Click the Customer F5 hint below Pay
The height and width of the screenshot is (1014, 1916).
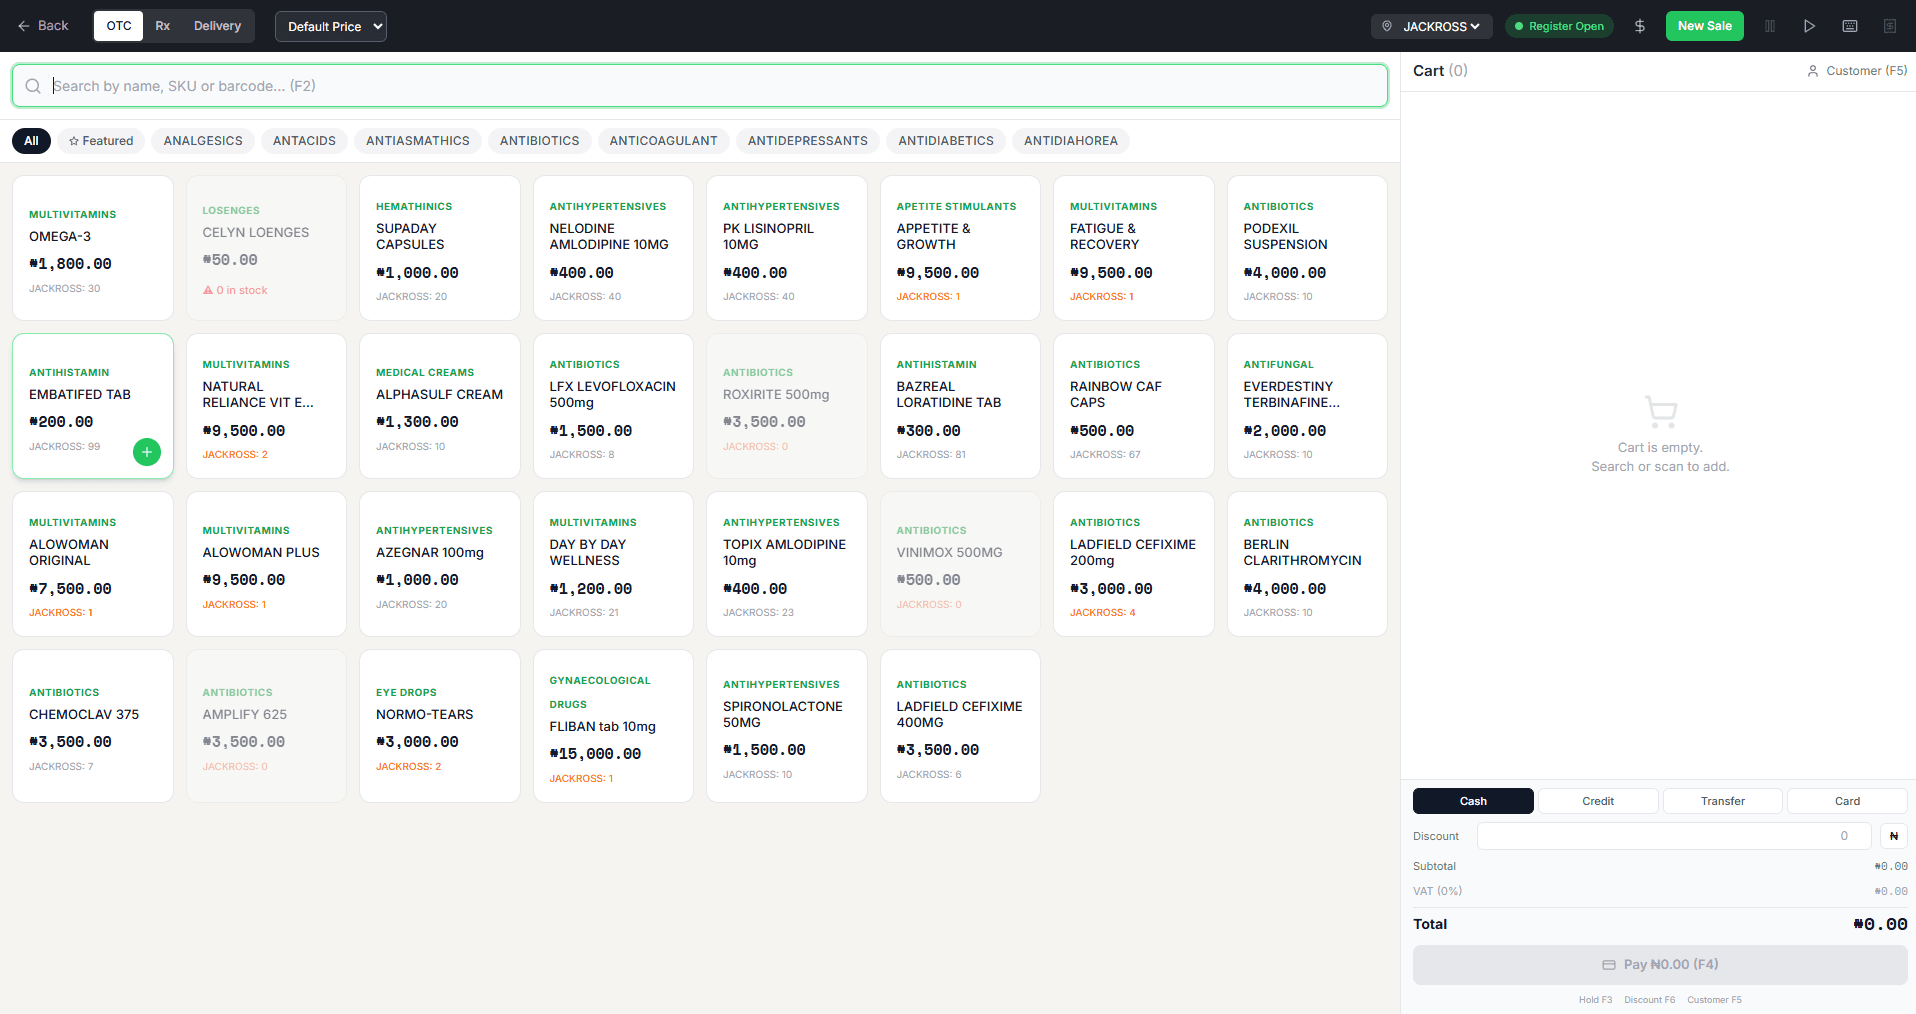pyautogui.click(x=1714, y=1000)
